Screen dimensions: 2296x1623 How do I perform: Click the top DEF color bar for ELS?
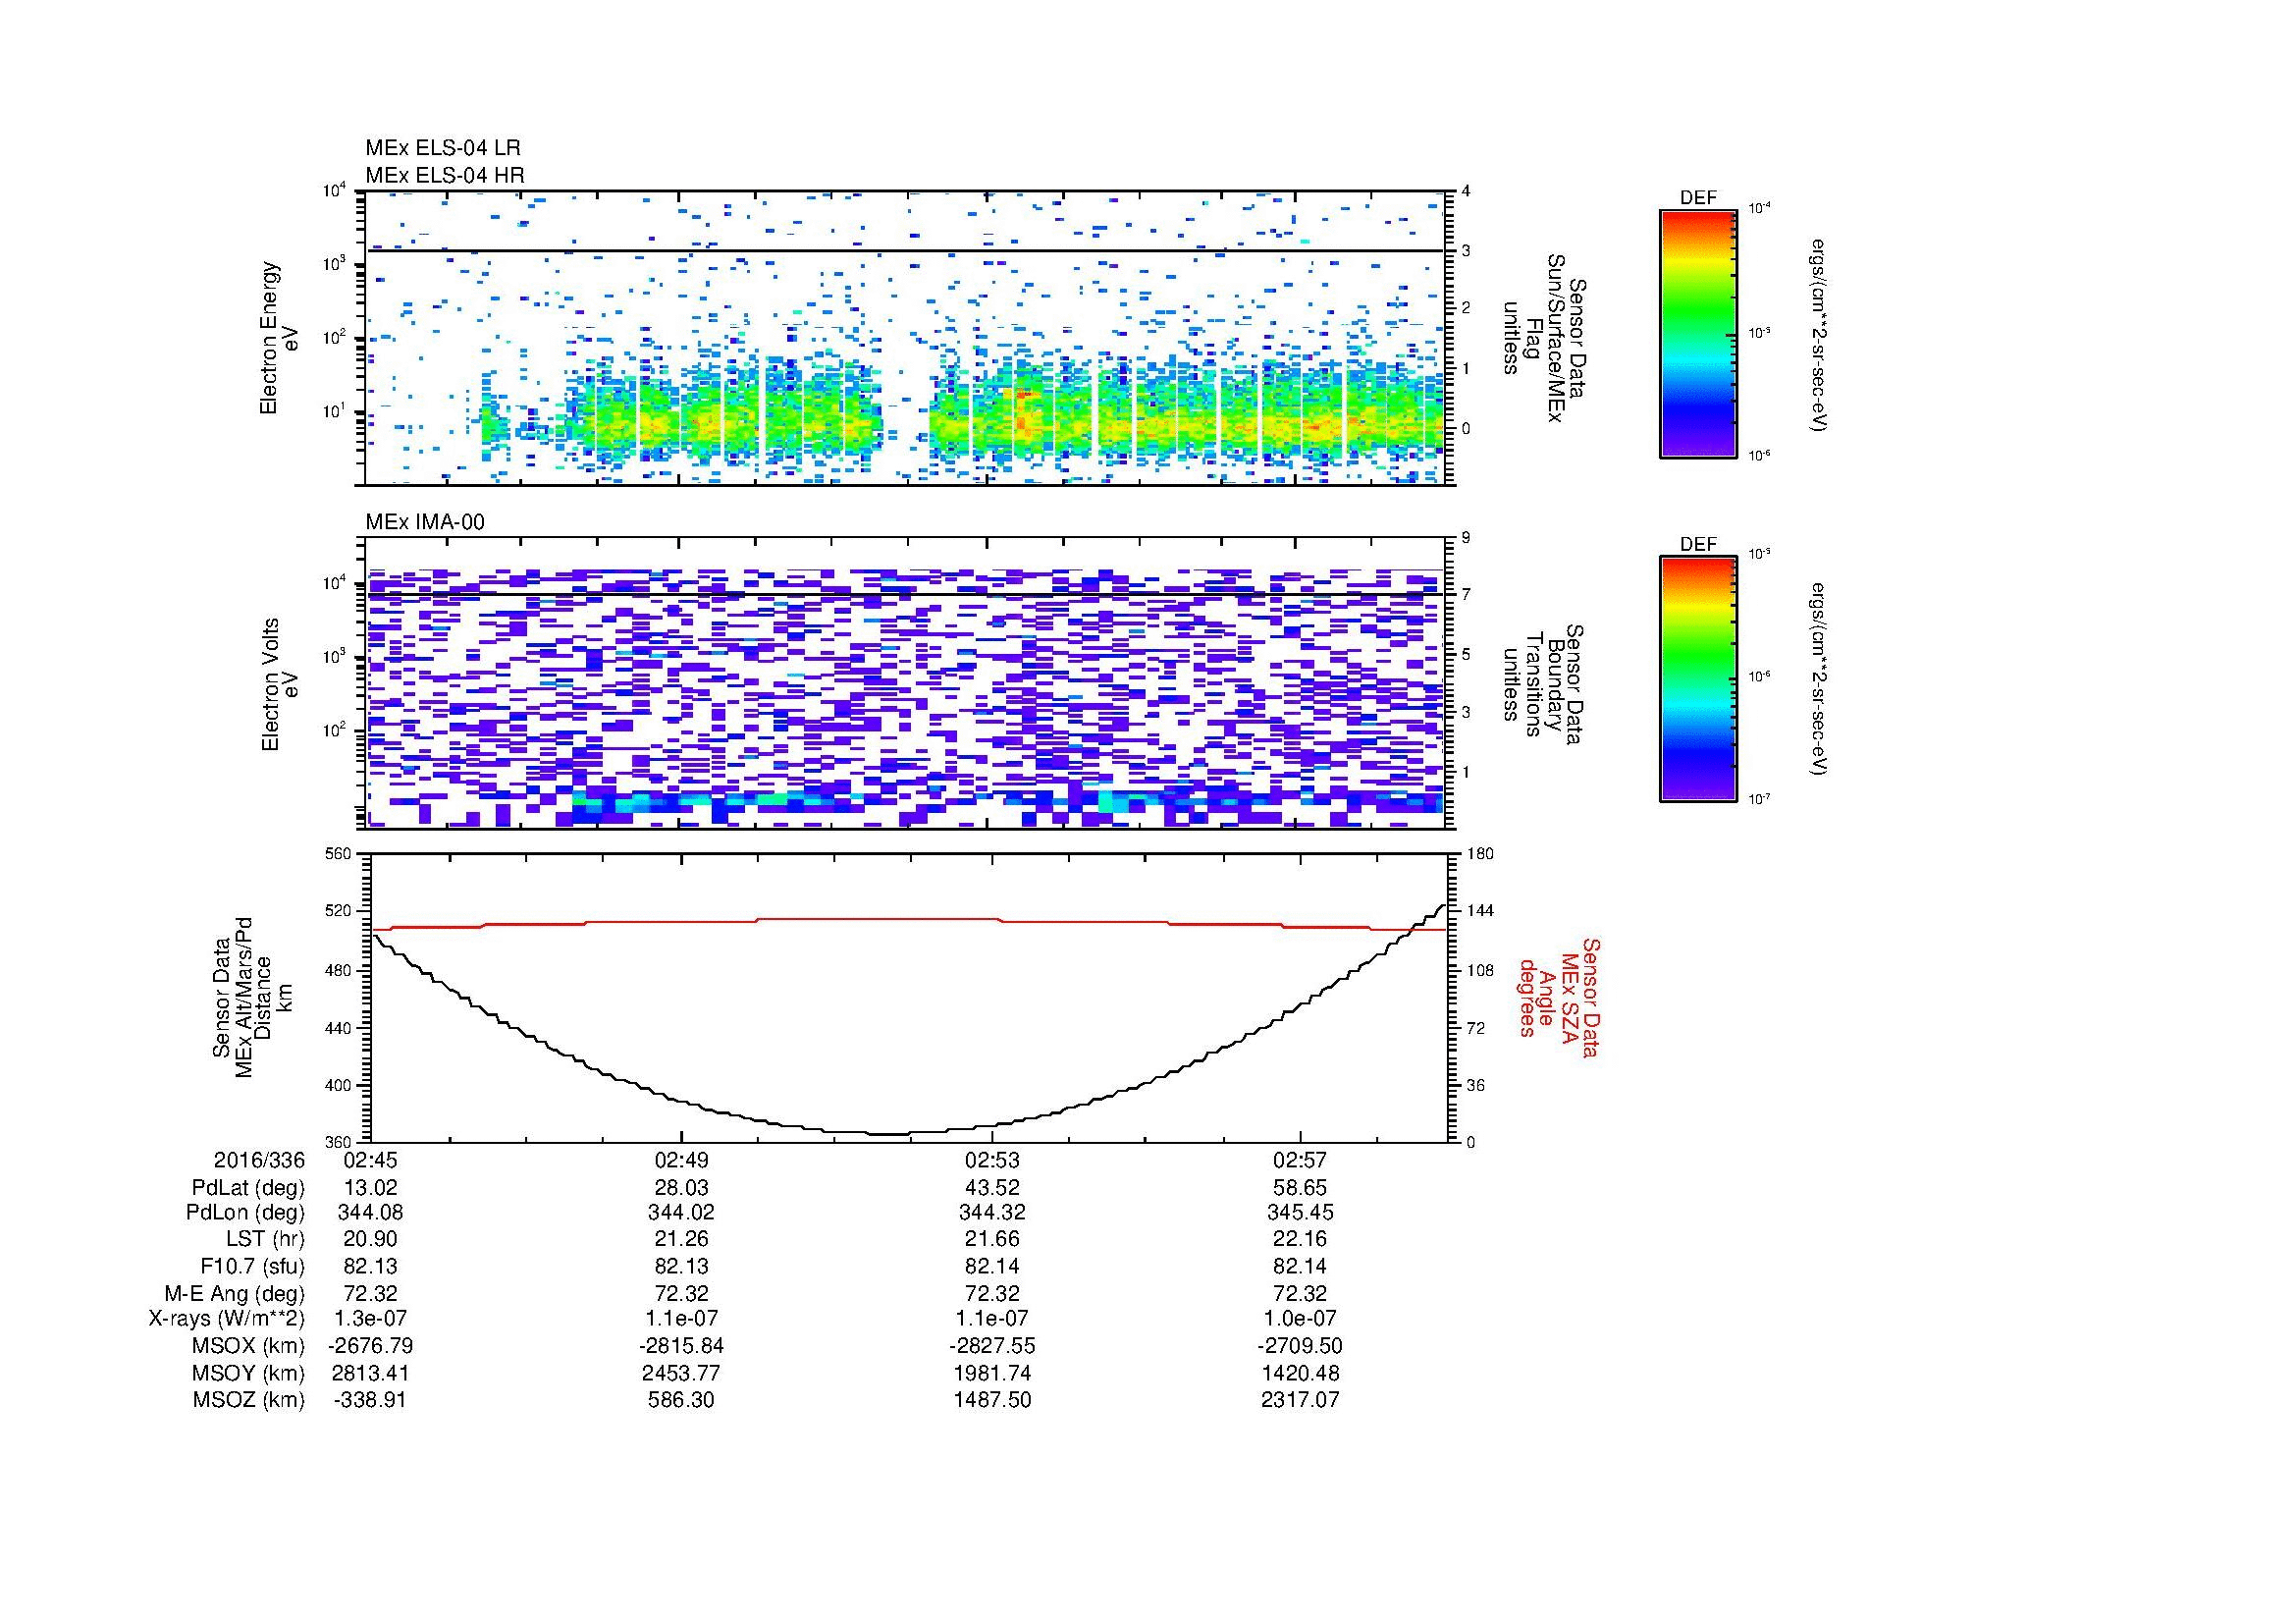pyautogui.click(x=1698, y=334)
